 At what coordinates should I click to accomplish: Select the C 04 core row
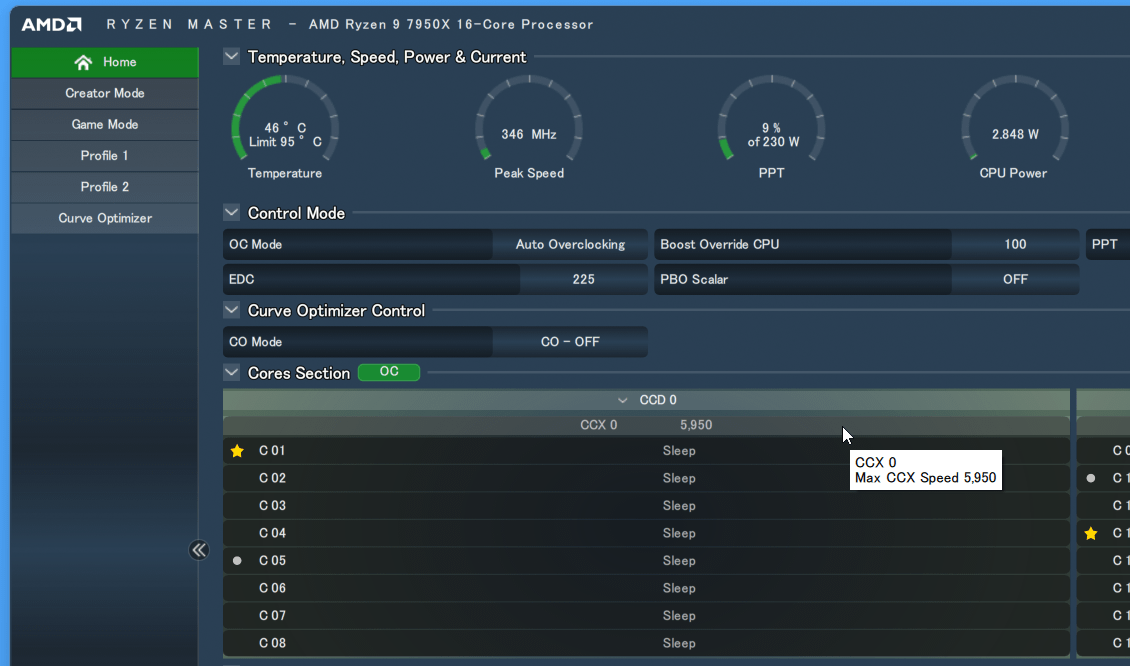click(646, 533)
